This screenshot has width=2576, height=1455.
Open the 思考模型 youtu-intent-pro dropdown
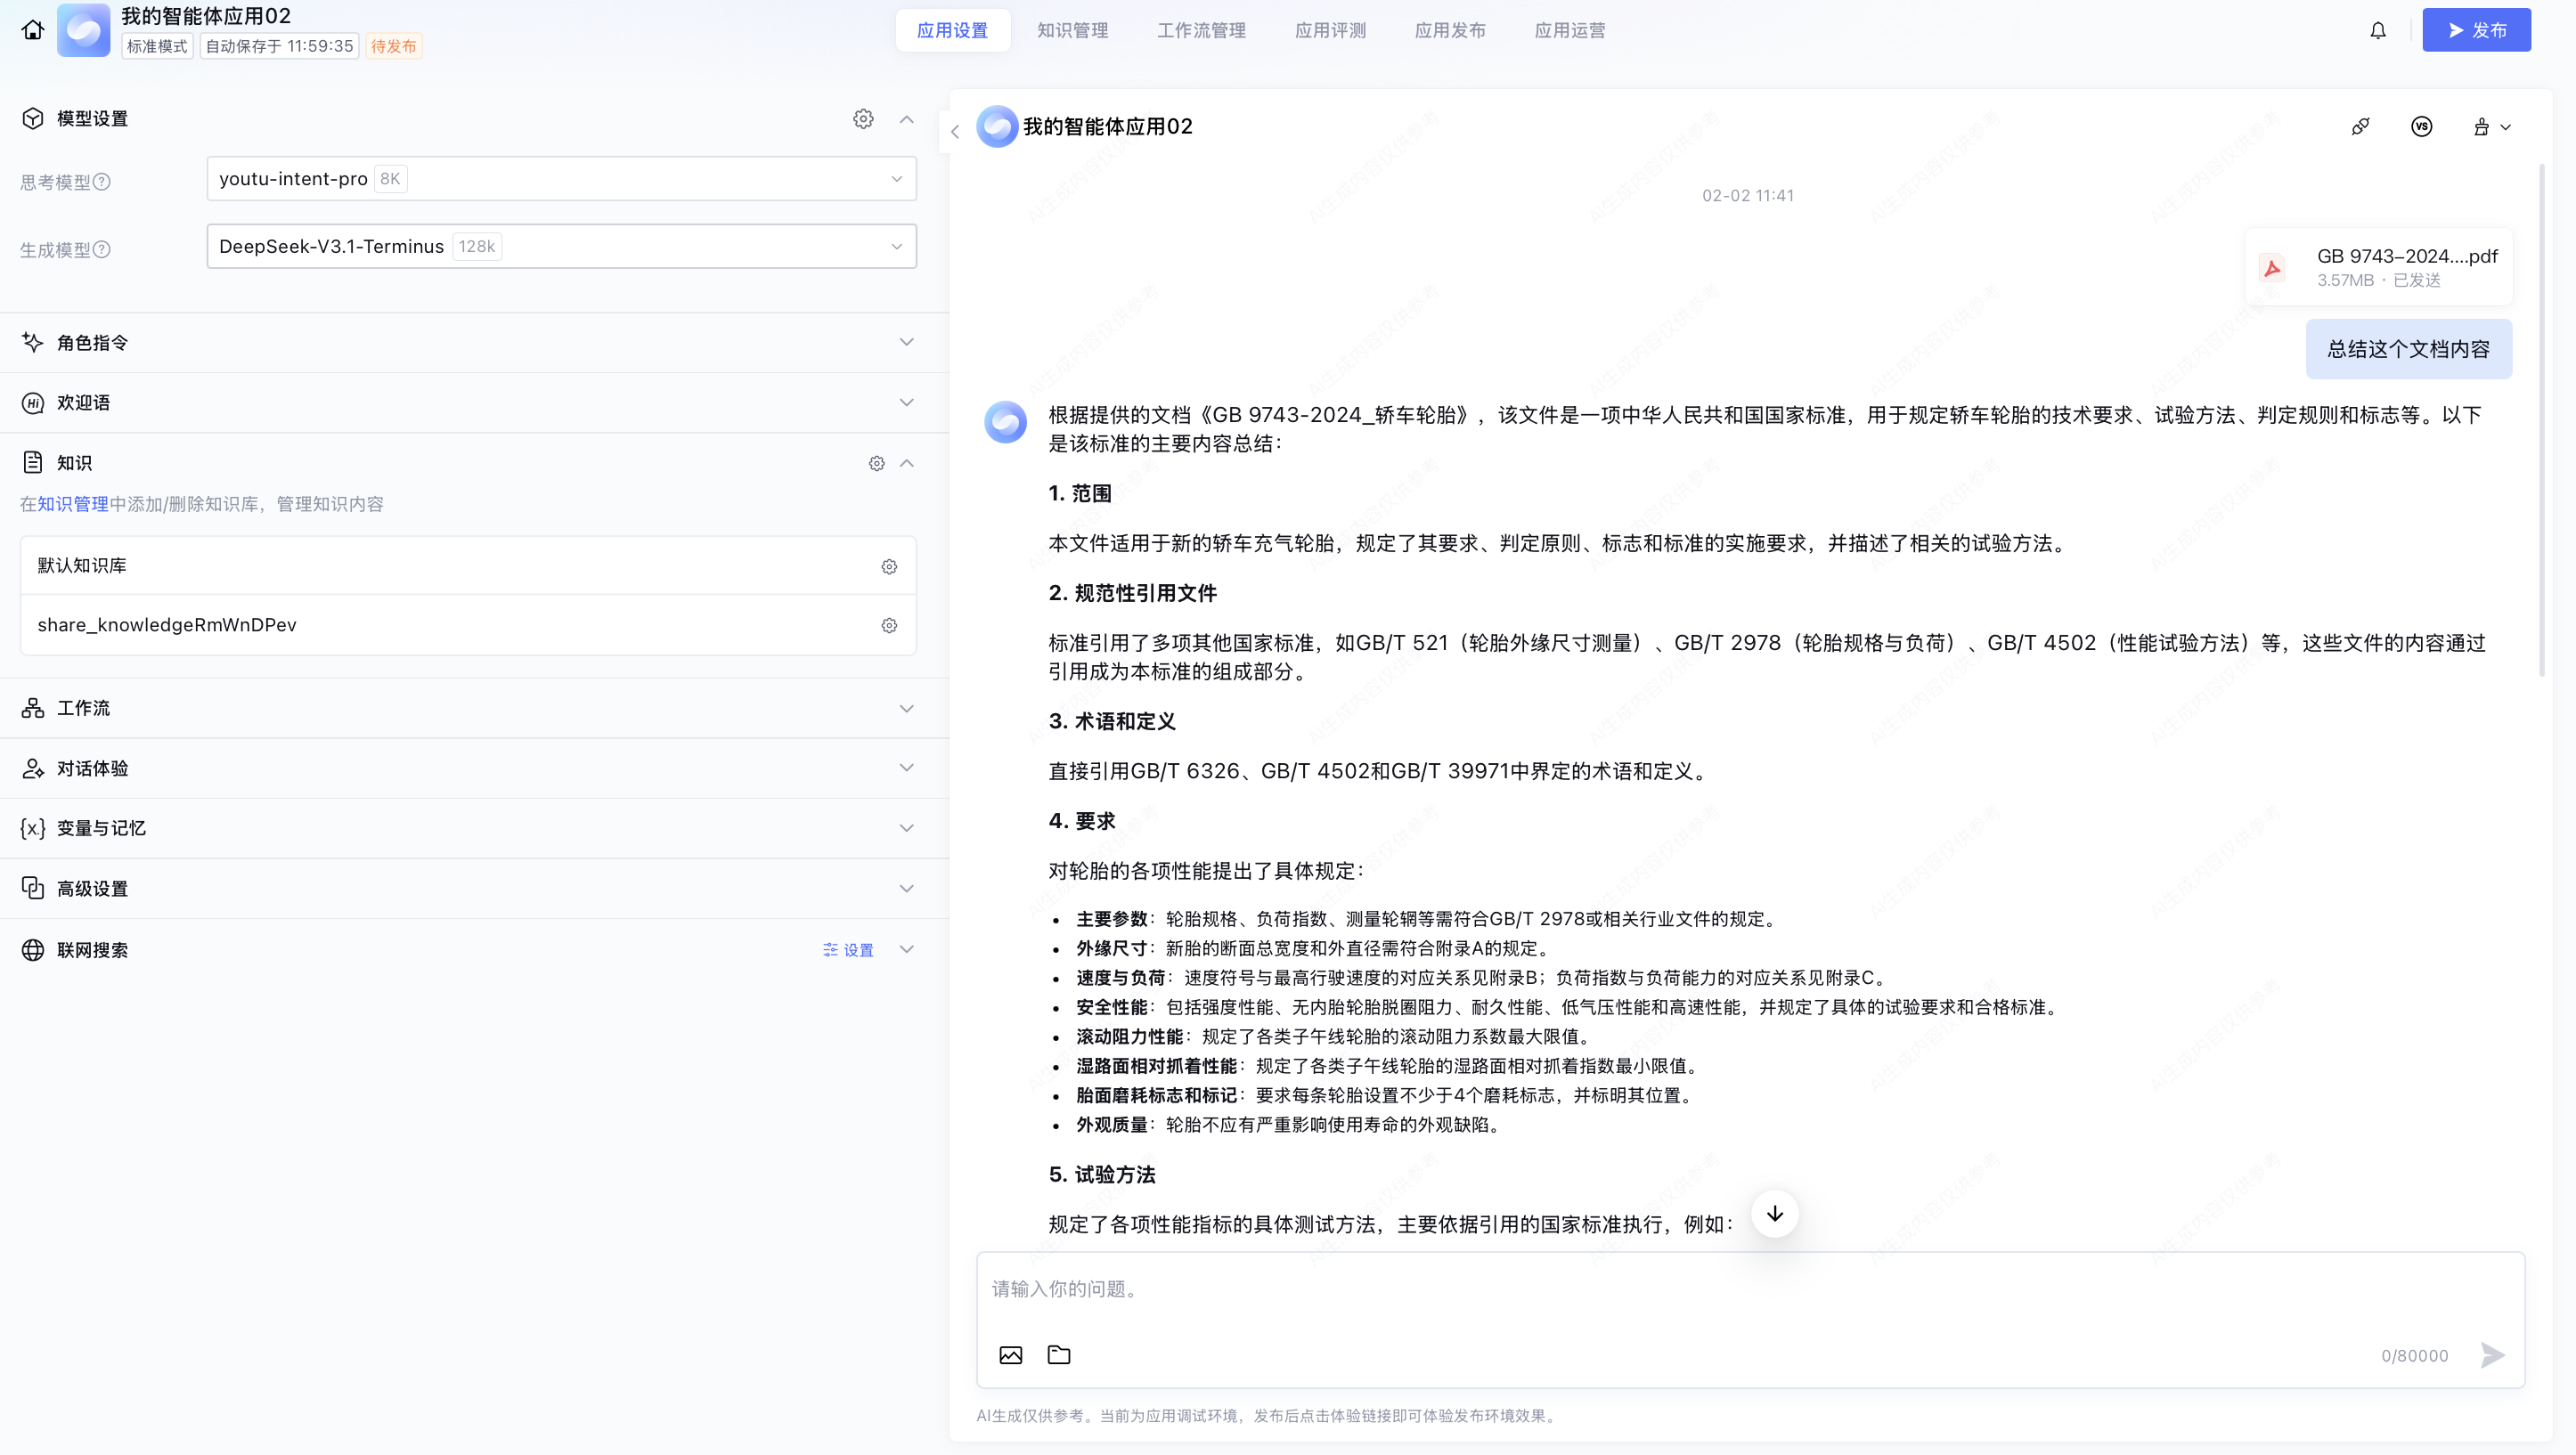click(x=561, y=179)
